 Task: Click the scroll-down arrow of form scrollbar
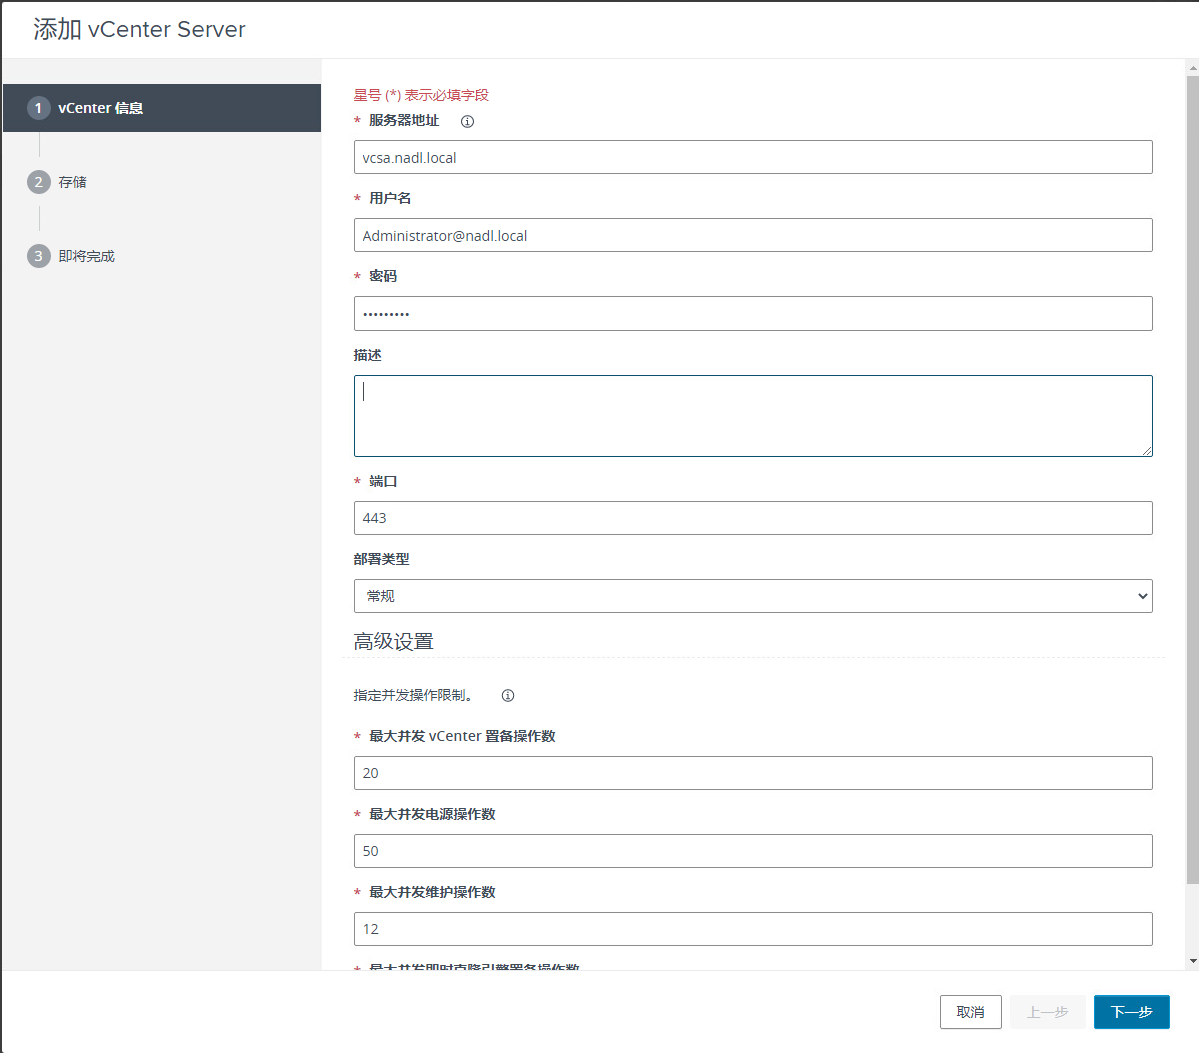coord(1193,961)
